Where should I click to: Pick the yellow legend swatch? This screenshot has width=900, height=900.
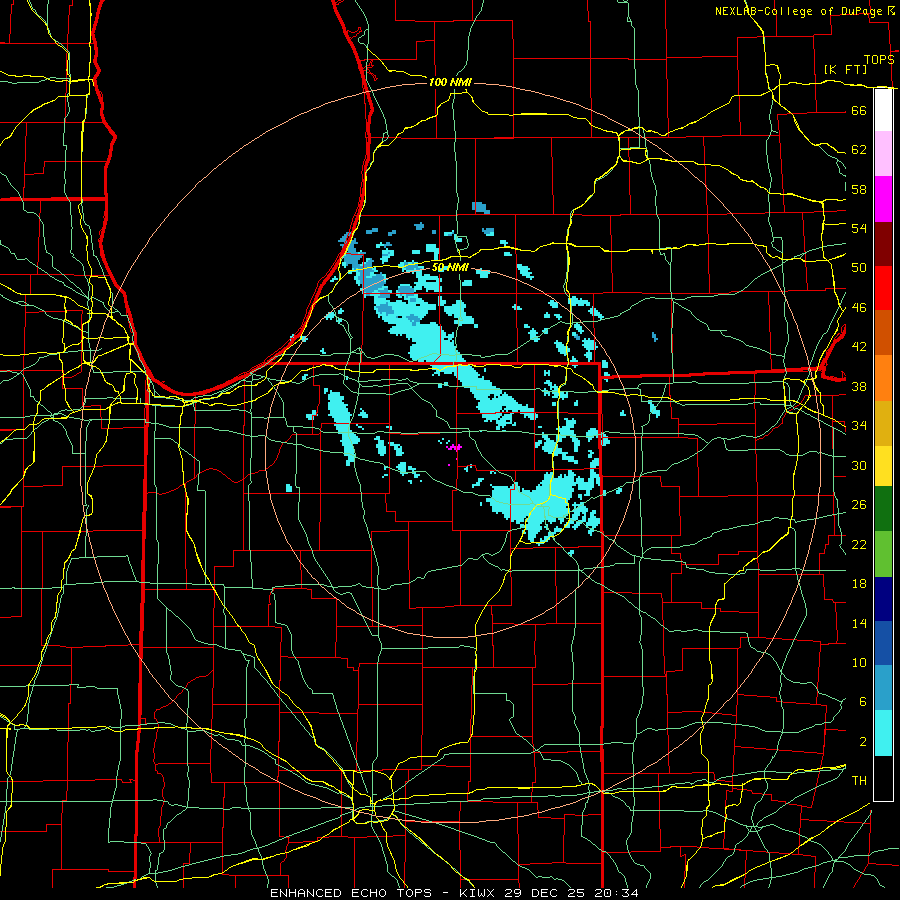(883, 466)
